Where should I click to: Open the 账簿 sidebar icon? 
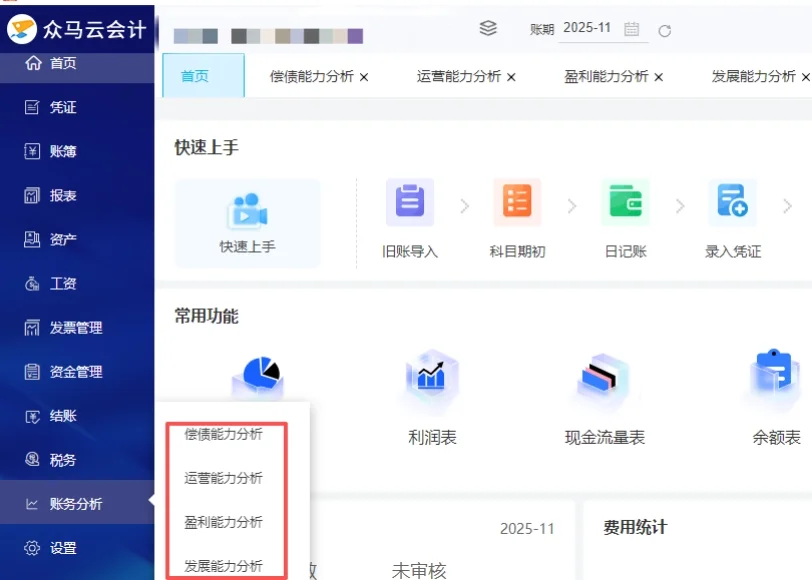(32, 151)
